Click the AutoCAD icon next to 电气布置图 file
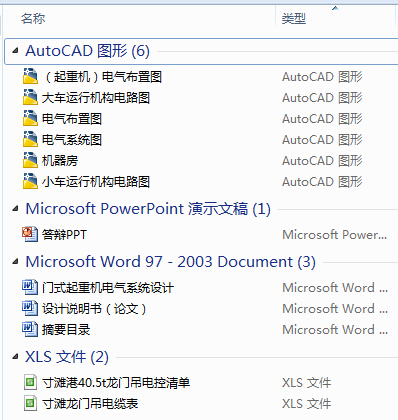This screenshot has width=398, height=420. pos(30,118)
